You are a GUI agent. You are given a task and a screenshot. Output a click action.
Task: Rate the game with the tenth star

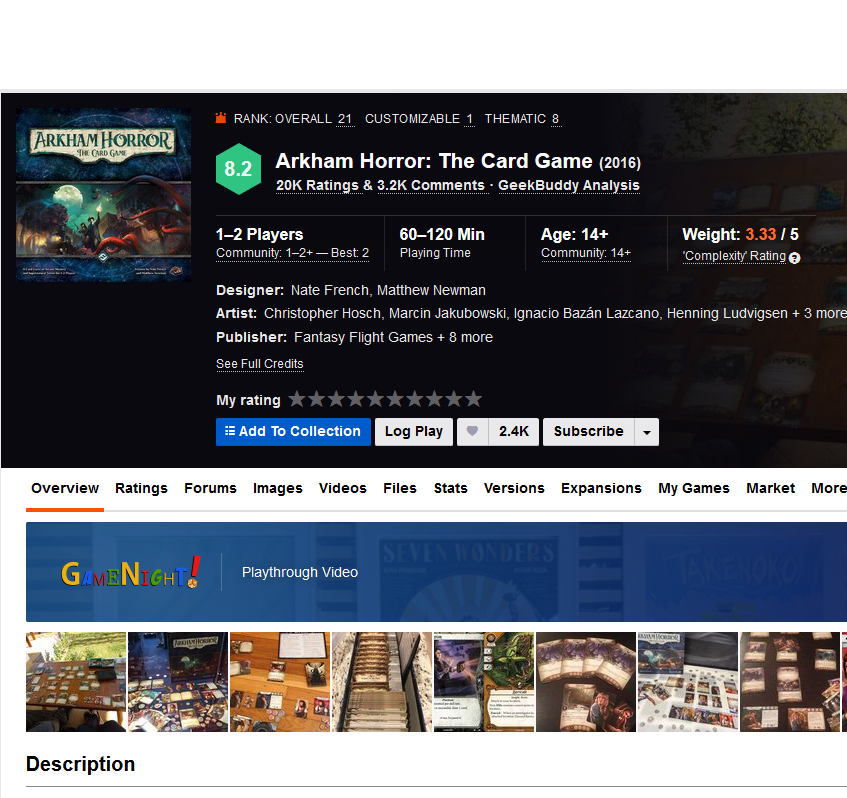tap(474, 399)
